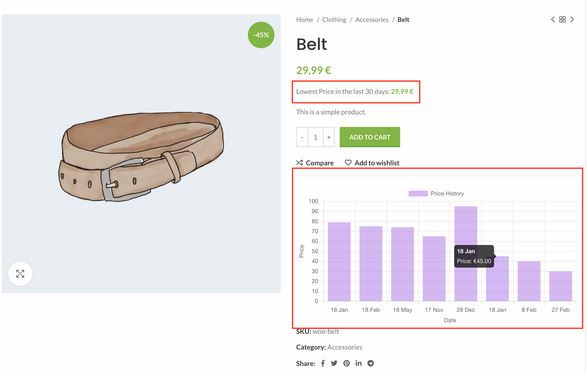Open the product grid icon
588x374 pixels.
(562, 20)
